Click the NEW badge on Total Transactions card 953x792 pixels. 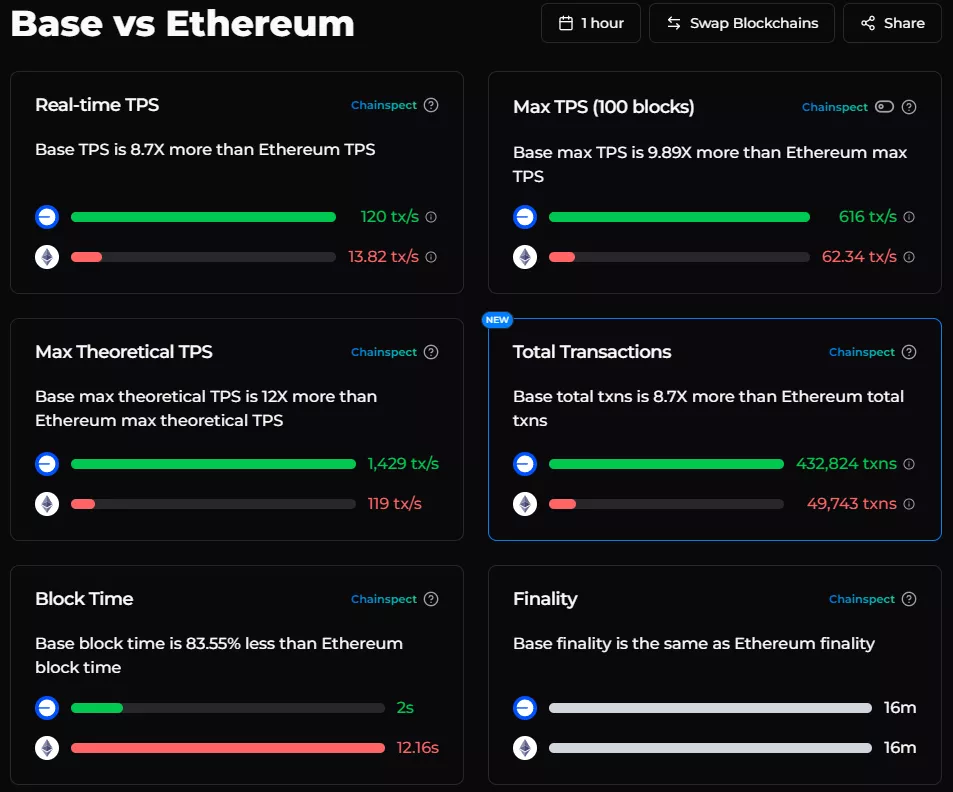point(497,320)
